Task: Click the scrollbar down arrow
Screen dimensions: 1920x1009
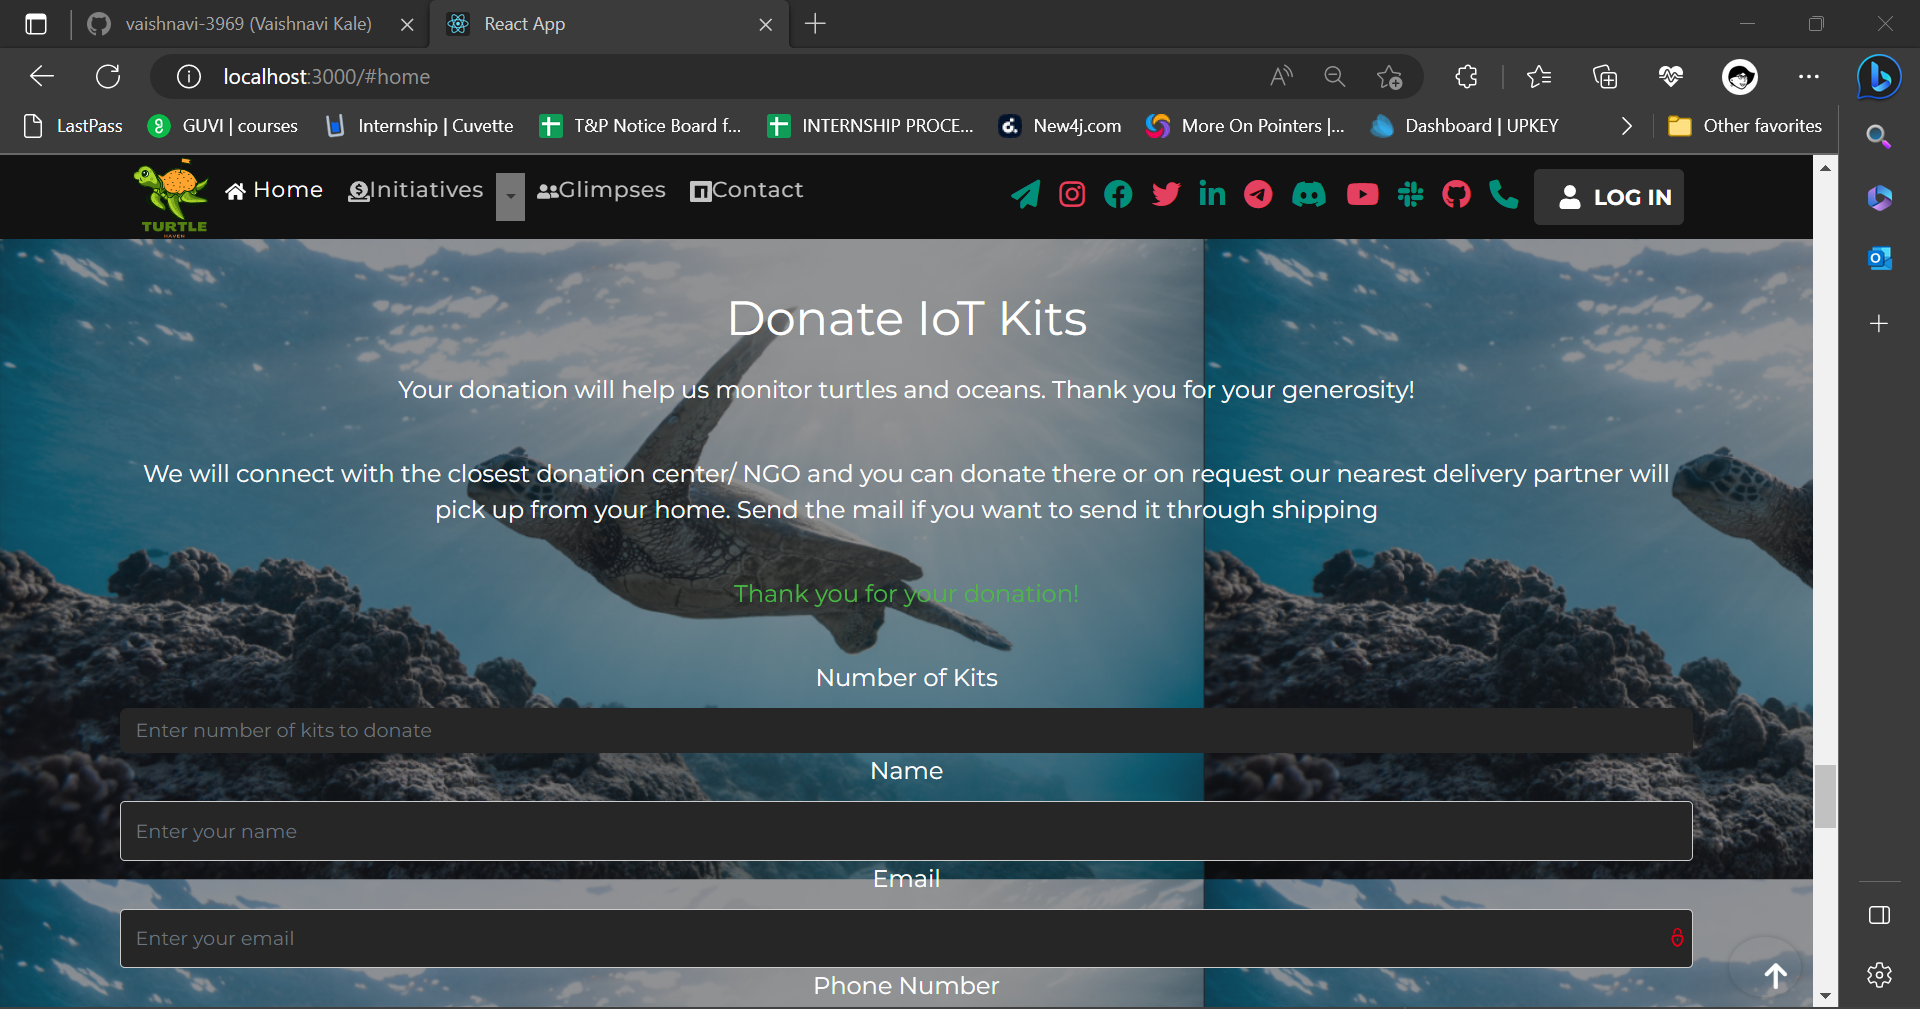Action: click(x=1826, y=996)
